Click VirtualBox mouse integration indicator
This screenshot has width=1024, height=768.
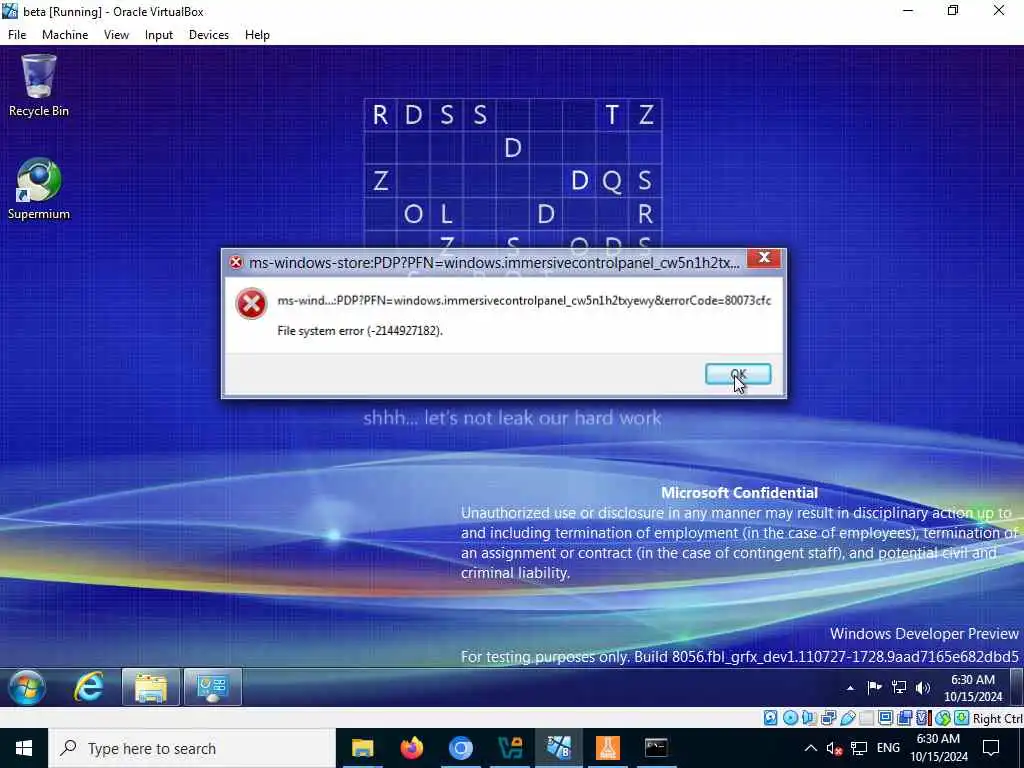click(x=942, y=718)
